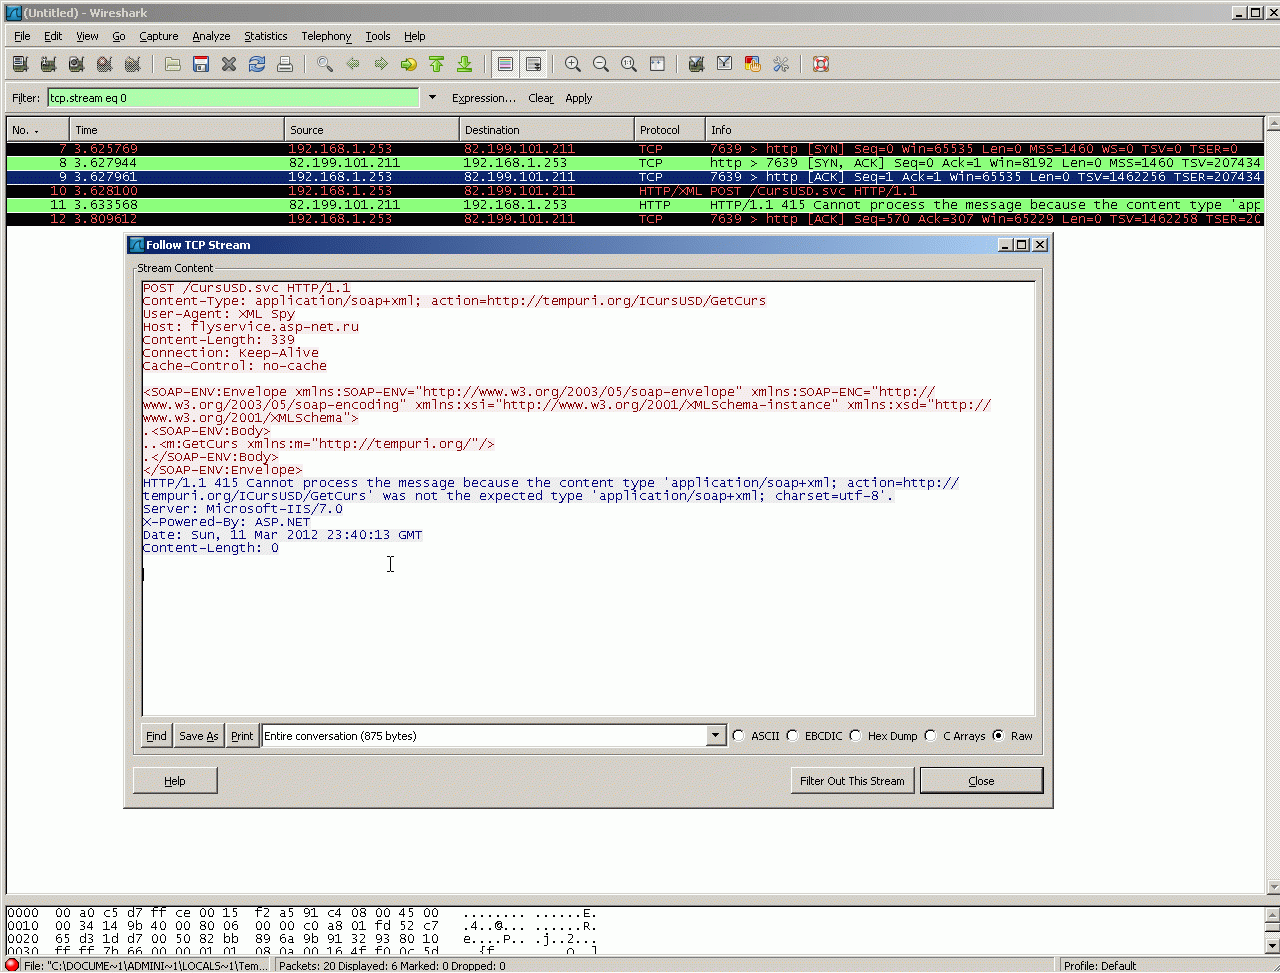
Task: Click Resize all columns toolbar icon
Action: click(657, 64)
